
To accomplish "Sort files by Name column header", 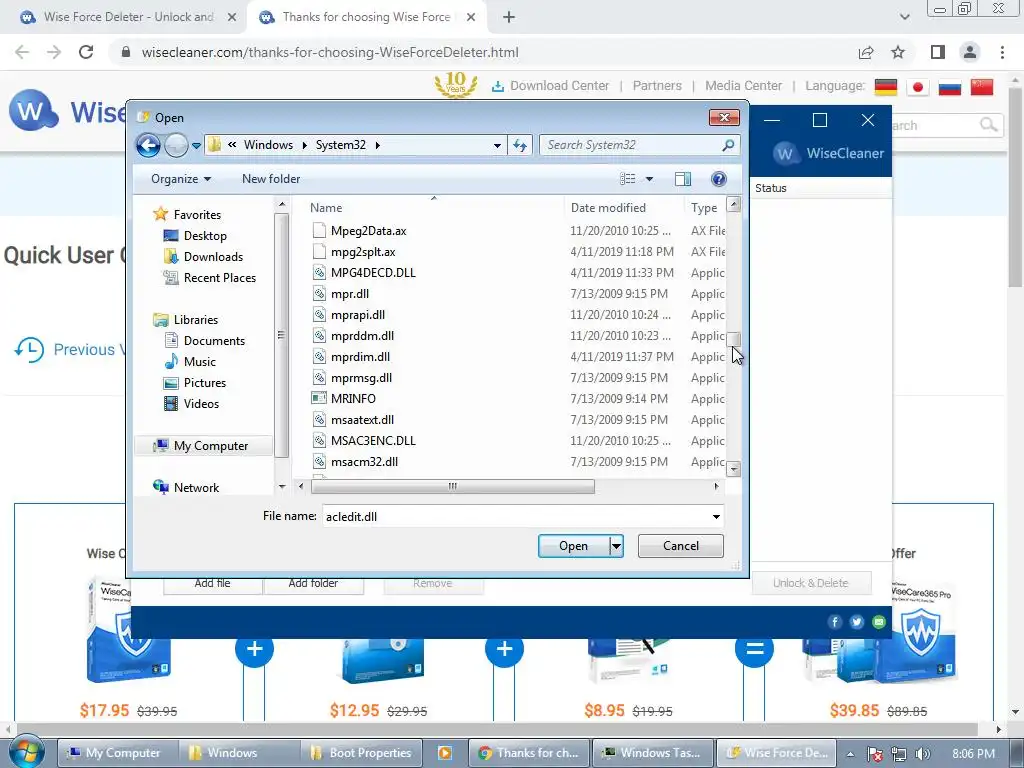I will (326, 208).
